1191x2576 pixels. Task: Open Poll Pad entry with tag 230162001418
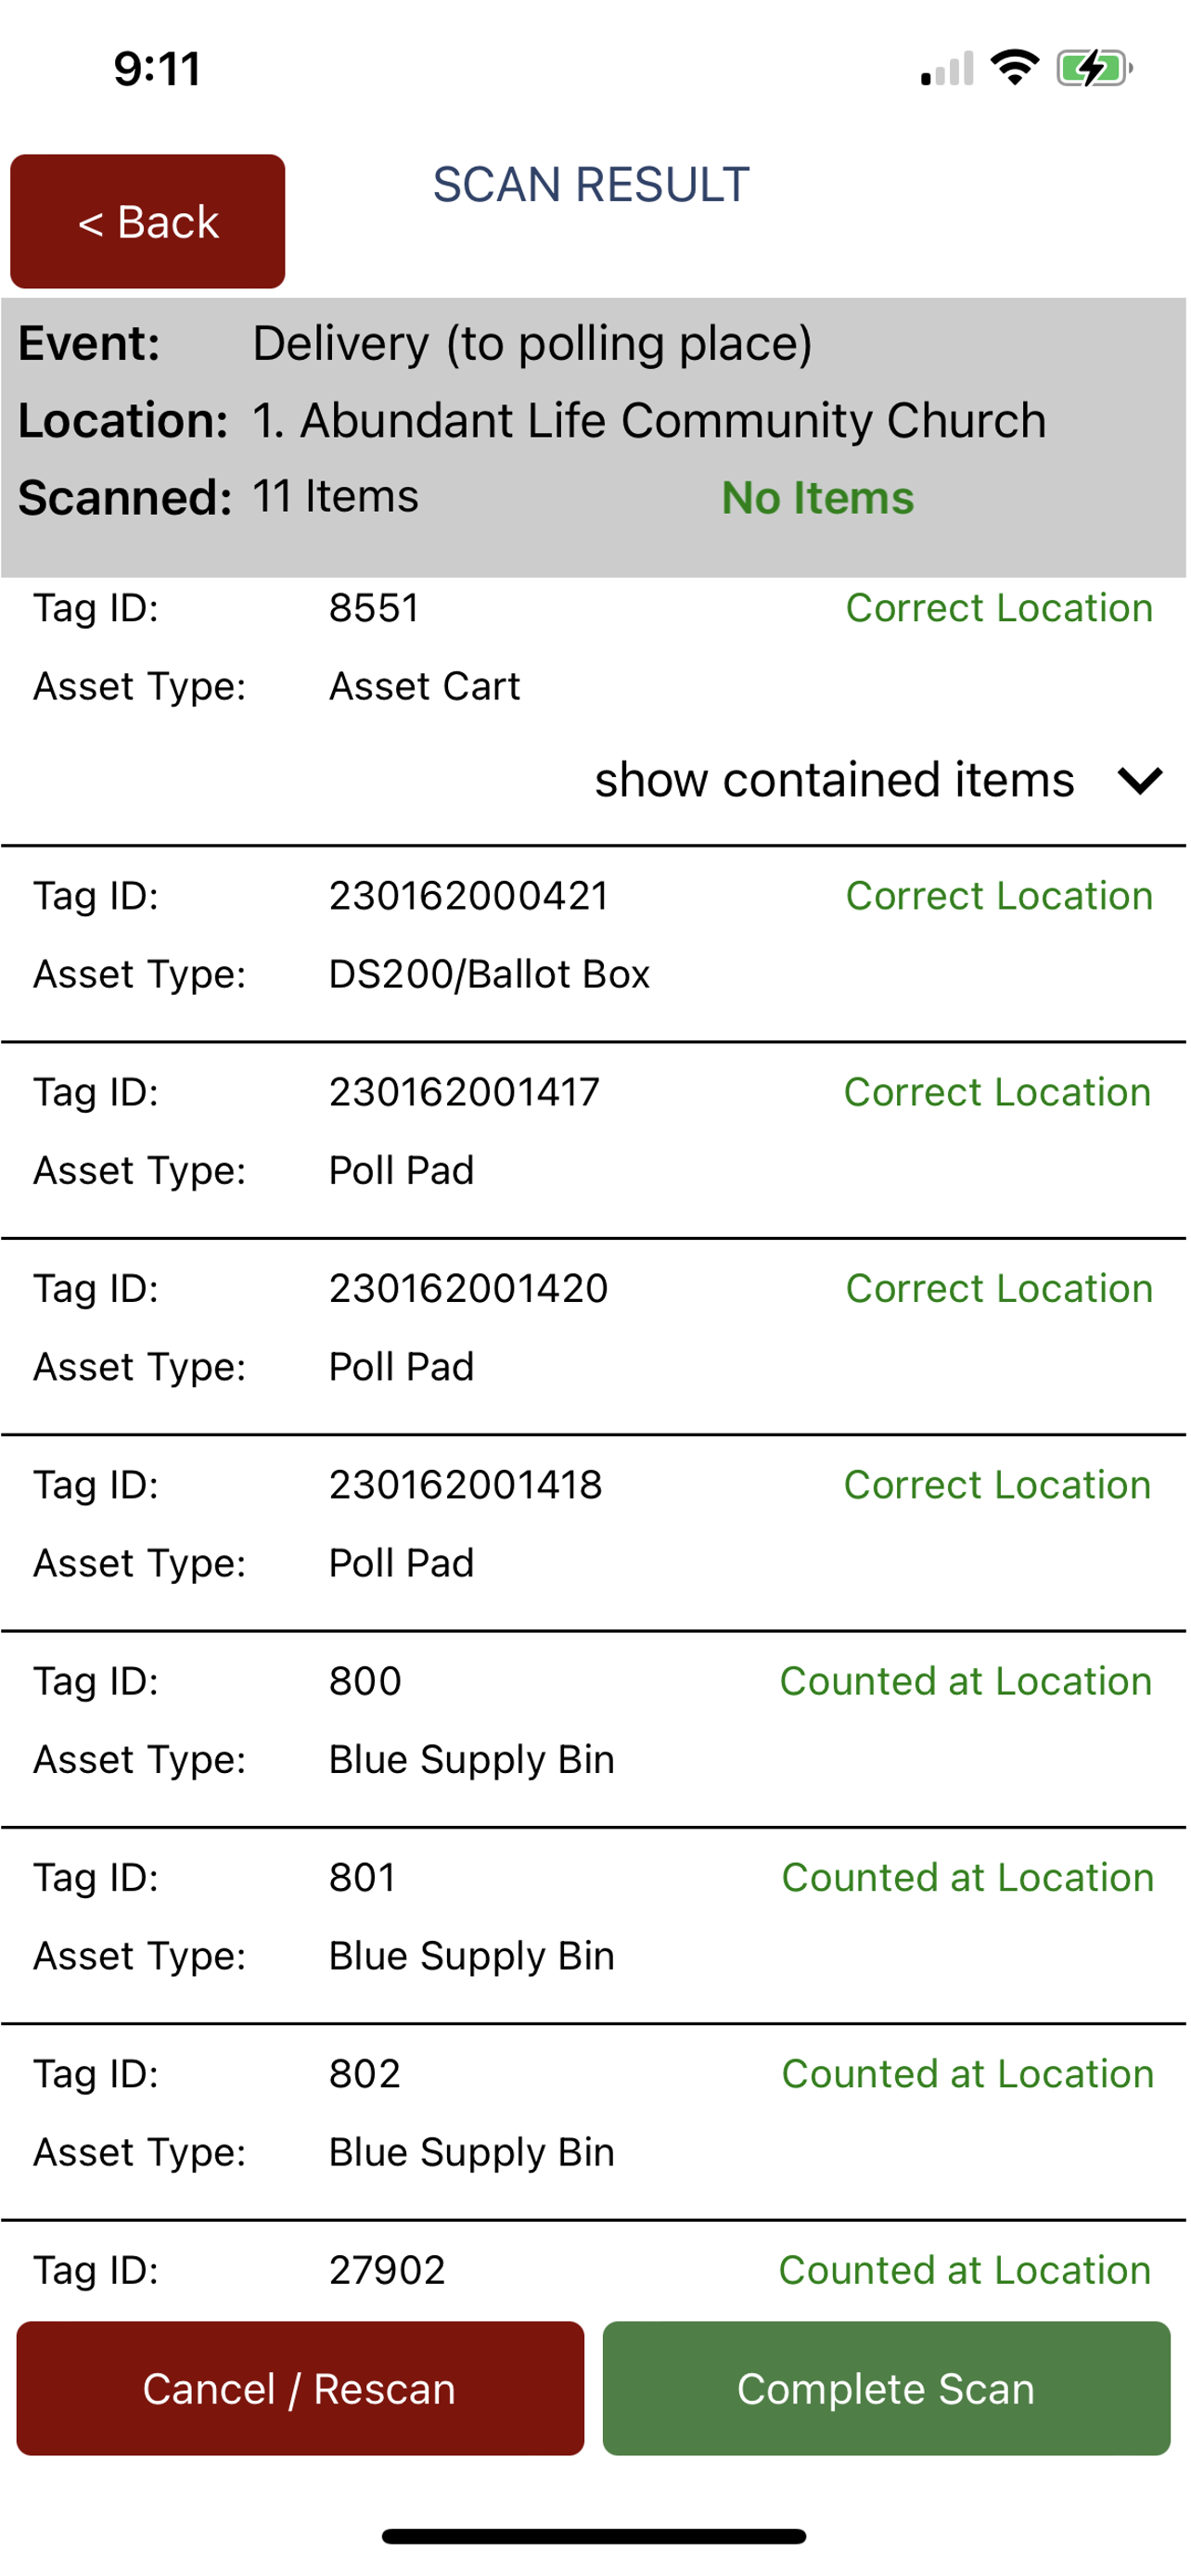(x=594, y=1534)
